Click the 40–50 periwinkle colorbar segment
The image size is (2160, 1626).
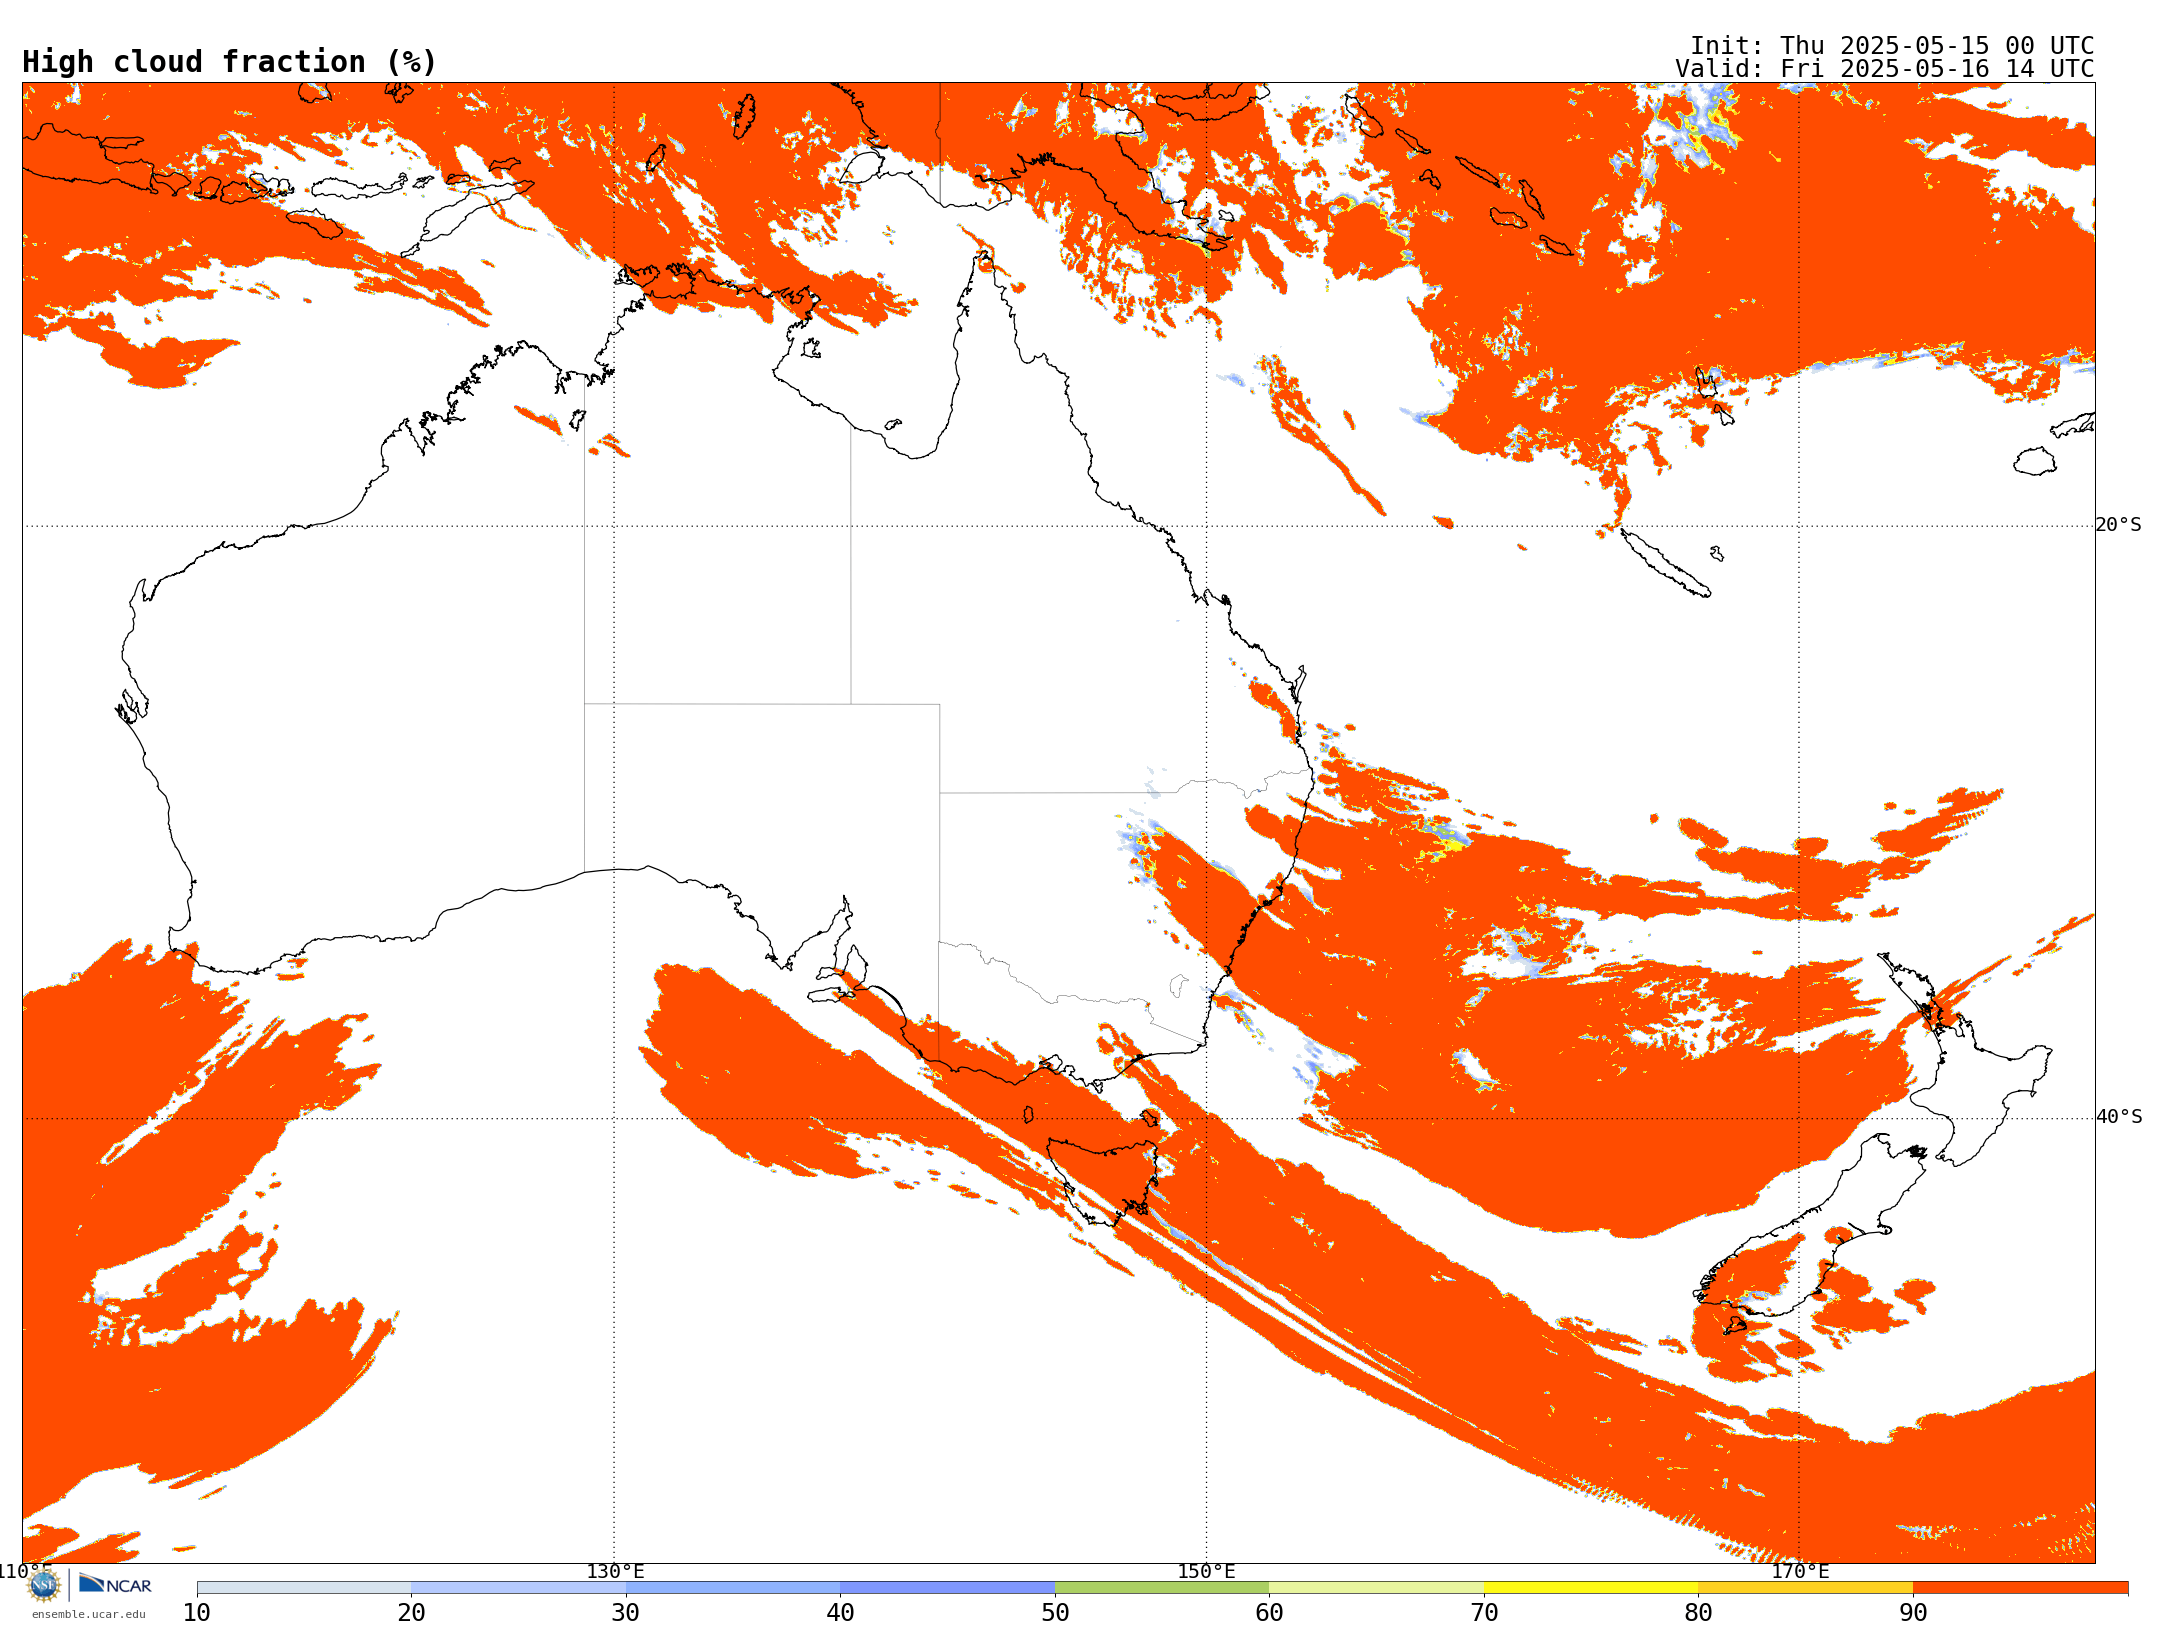click(x=948, y=1588)
